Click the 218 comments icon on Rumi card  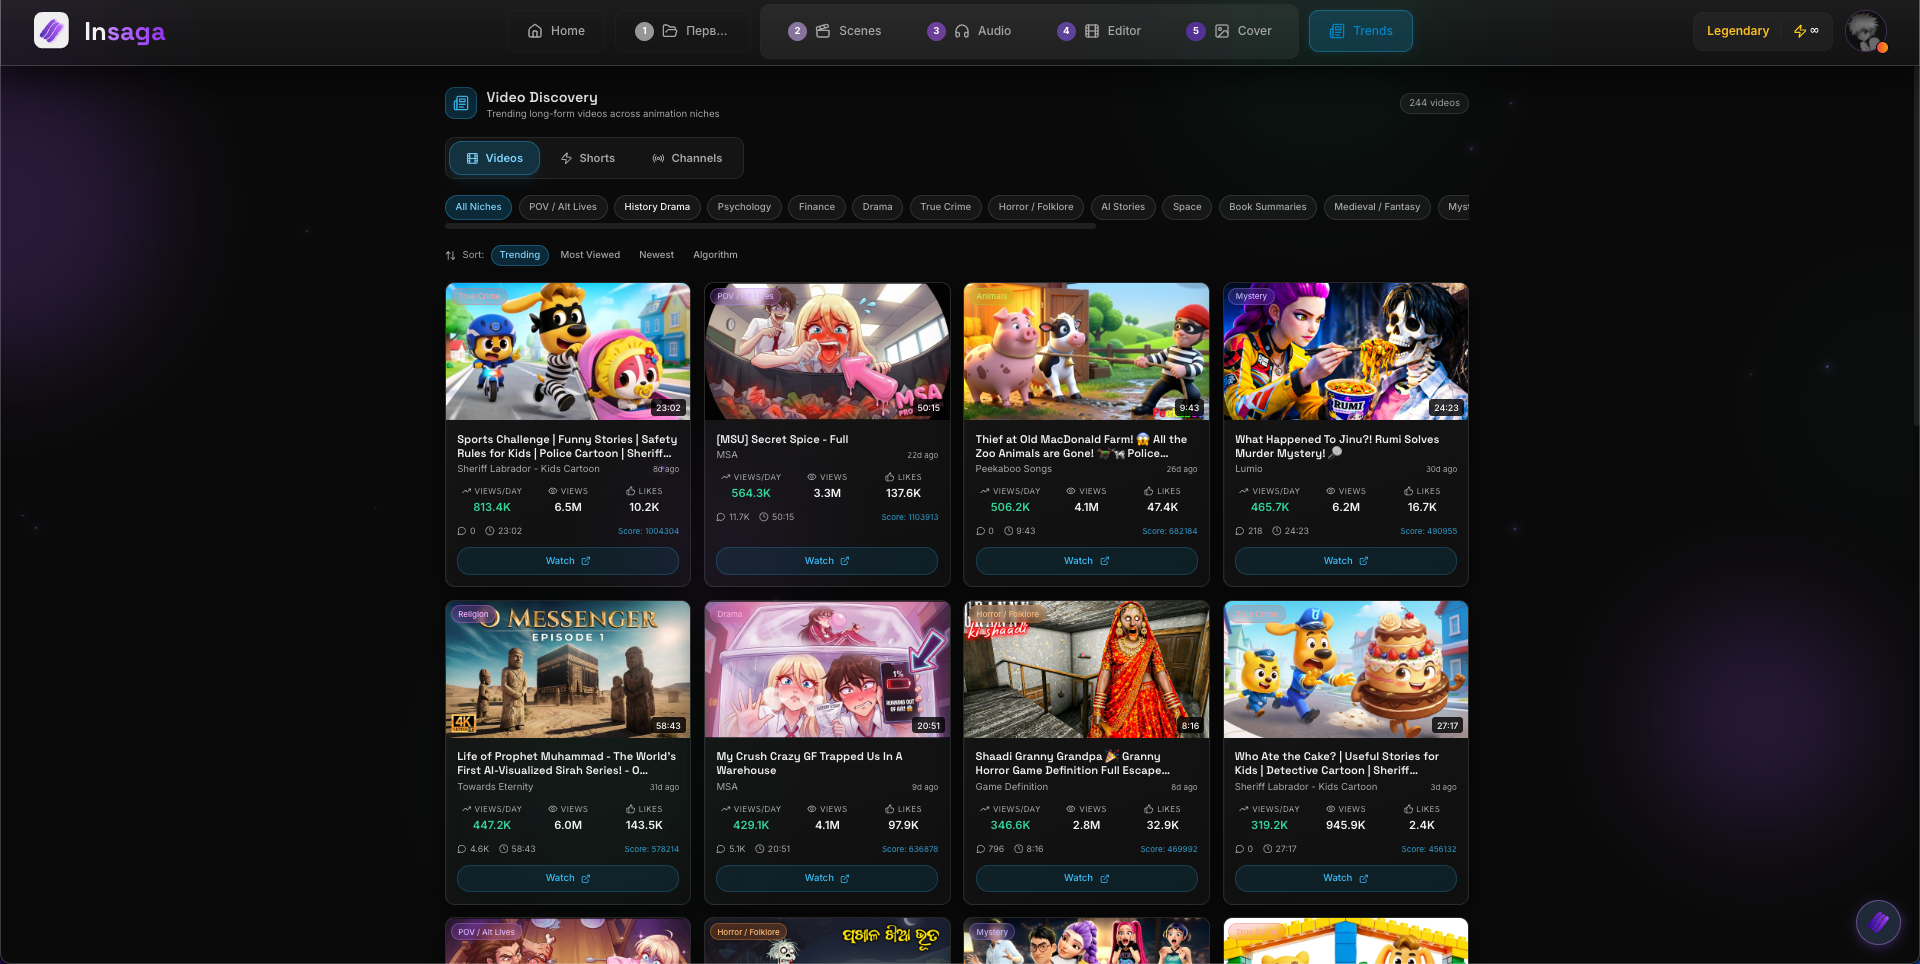[1239, 531]
